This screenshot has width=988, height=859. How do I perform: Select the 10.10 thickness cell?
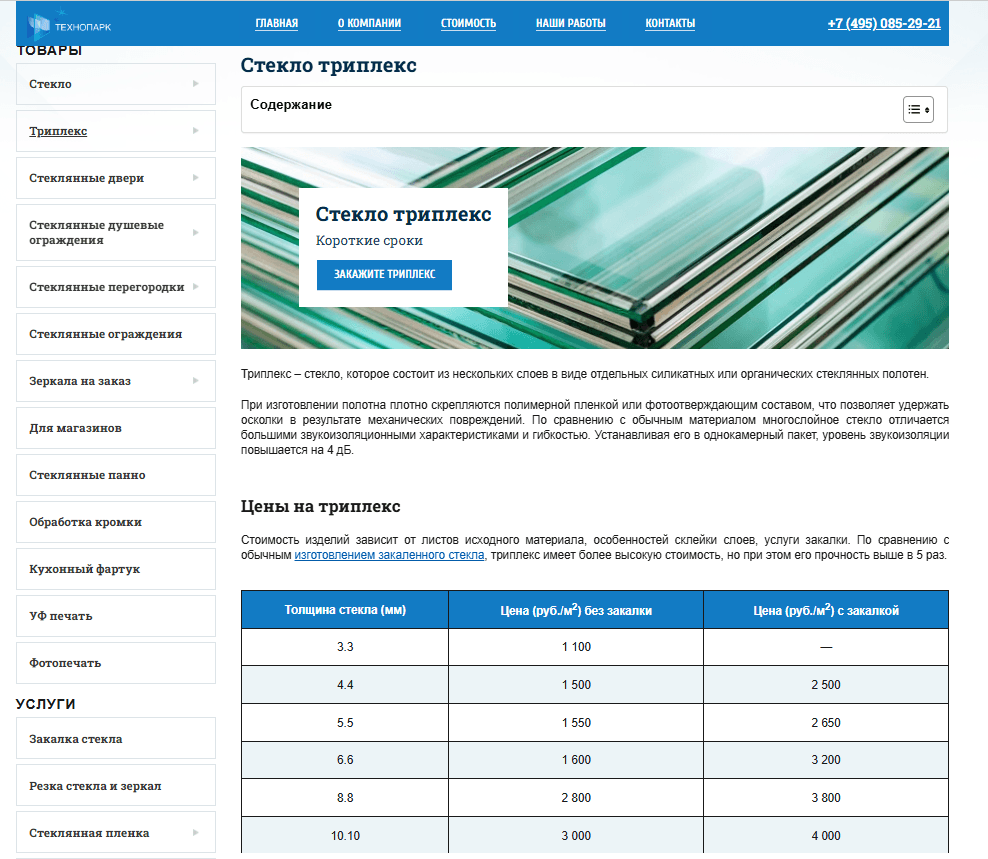[x=345, y=836]
